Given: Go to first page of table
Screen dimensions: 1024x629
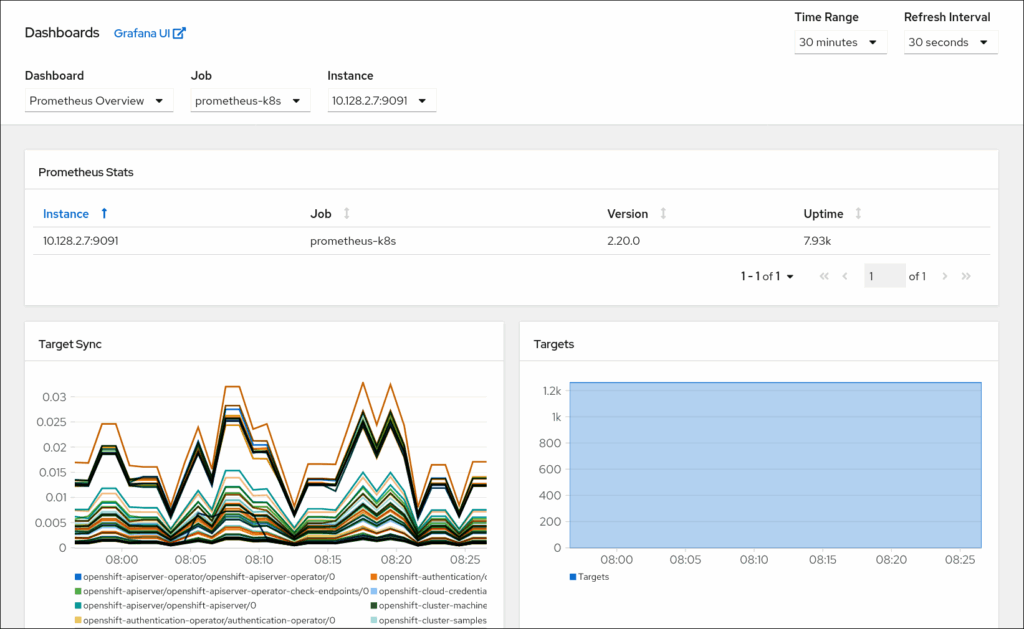Looking at the screenshot, I should [x=824, y=277].
